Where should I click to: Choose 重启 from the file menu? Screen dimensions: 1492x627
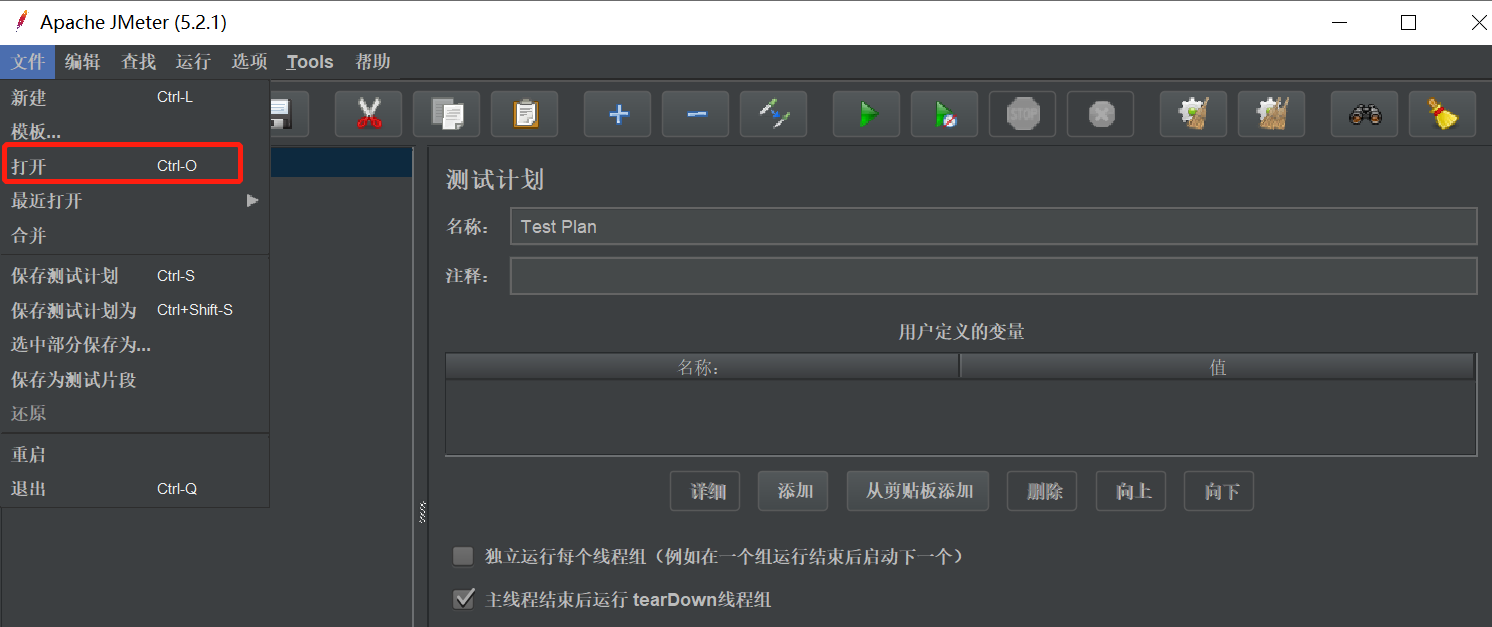point(135,455)
